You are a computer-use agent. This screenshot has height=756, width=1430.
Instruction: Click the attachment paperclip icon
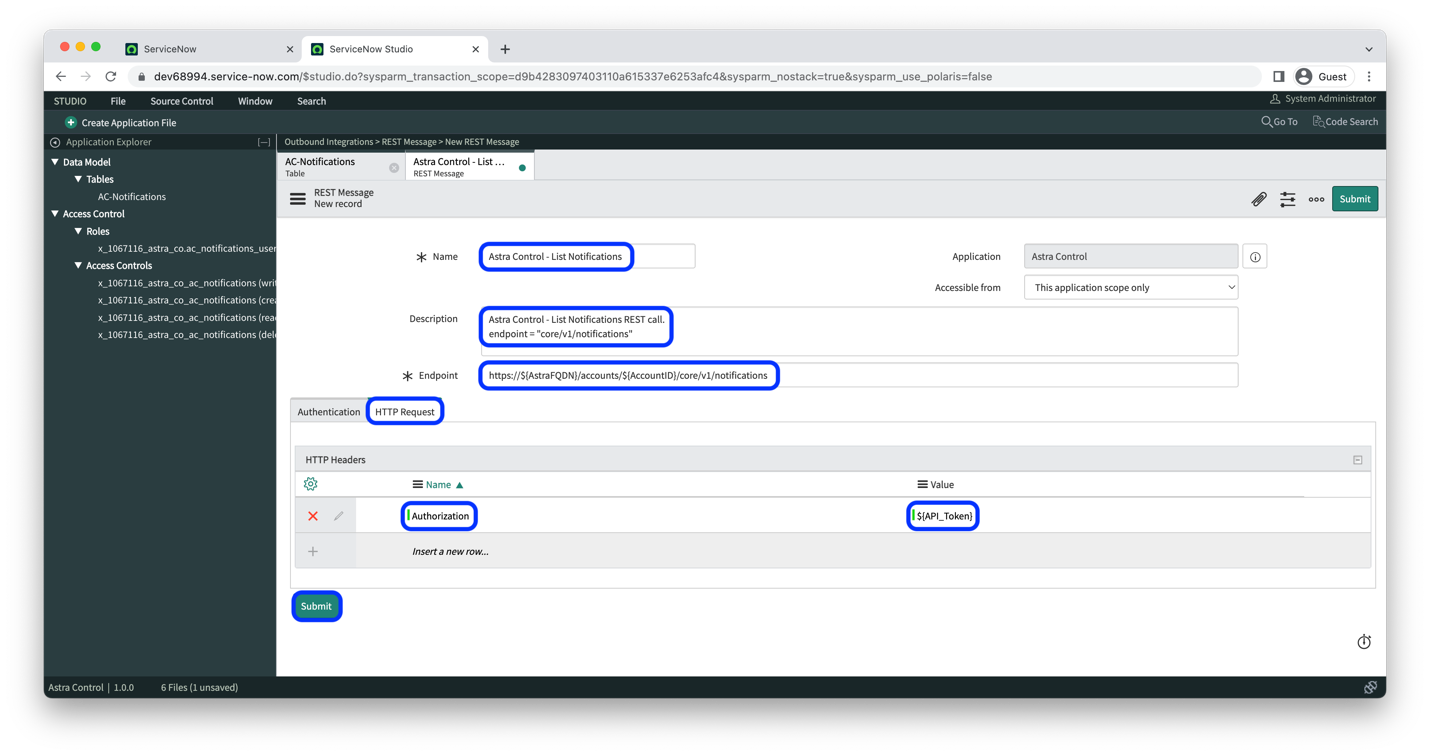(1259, 199)
